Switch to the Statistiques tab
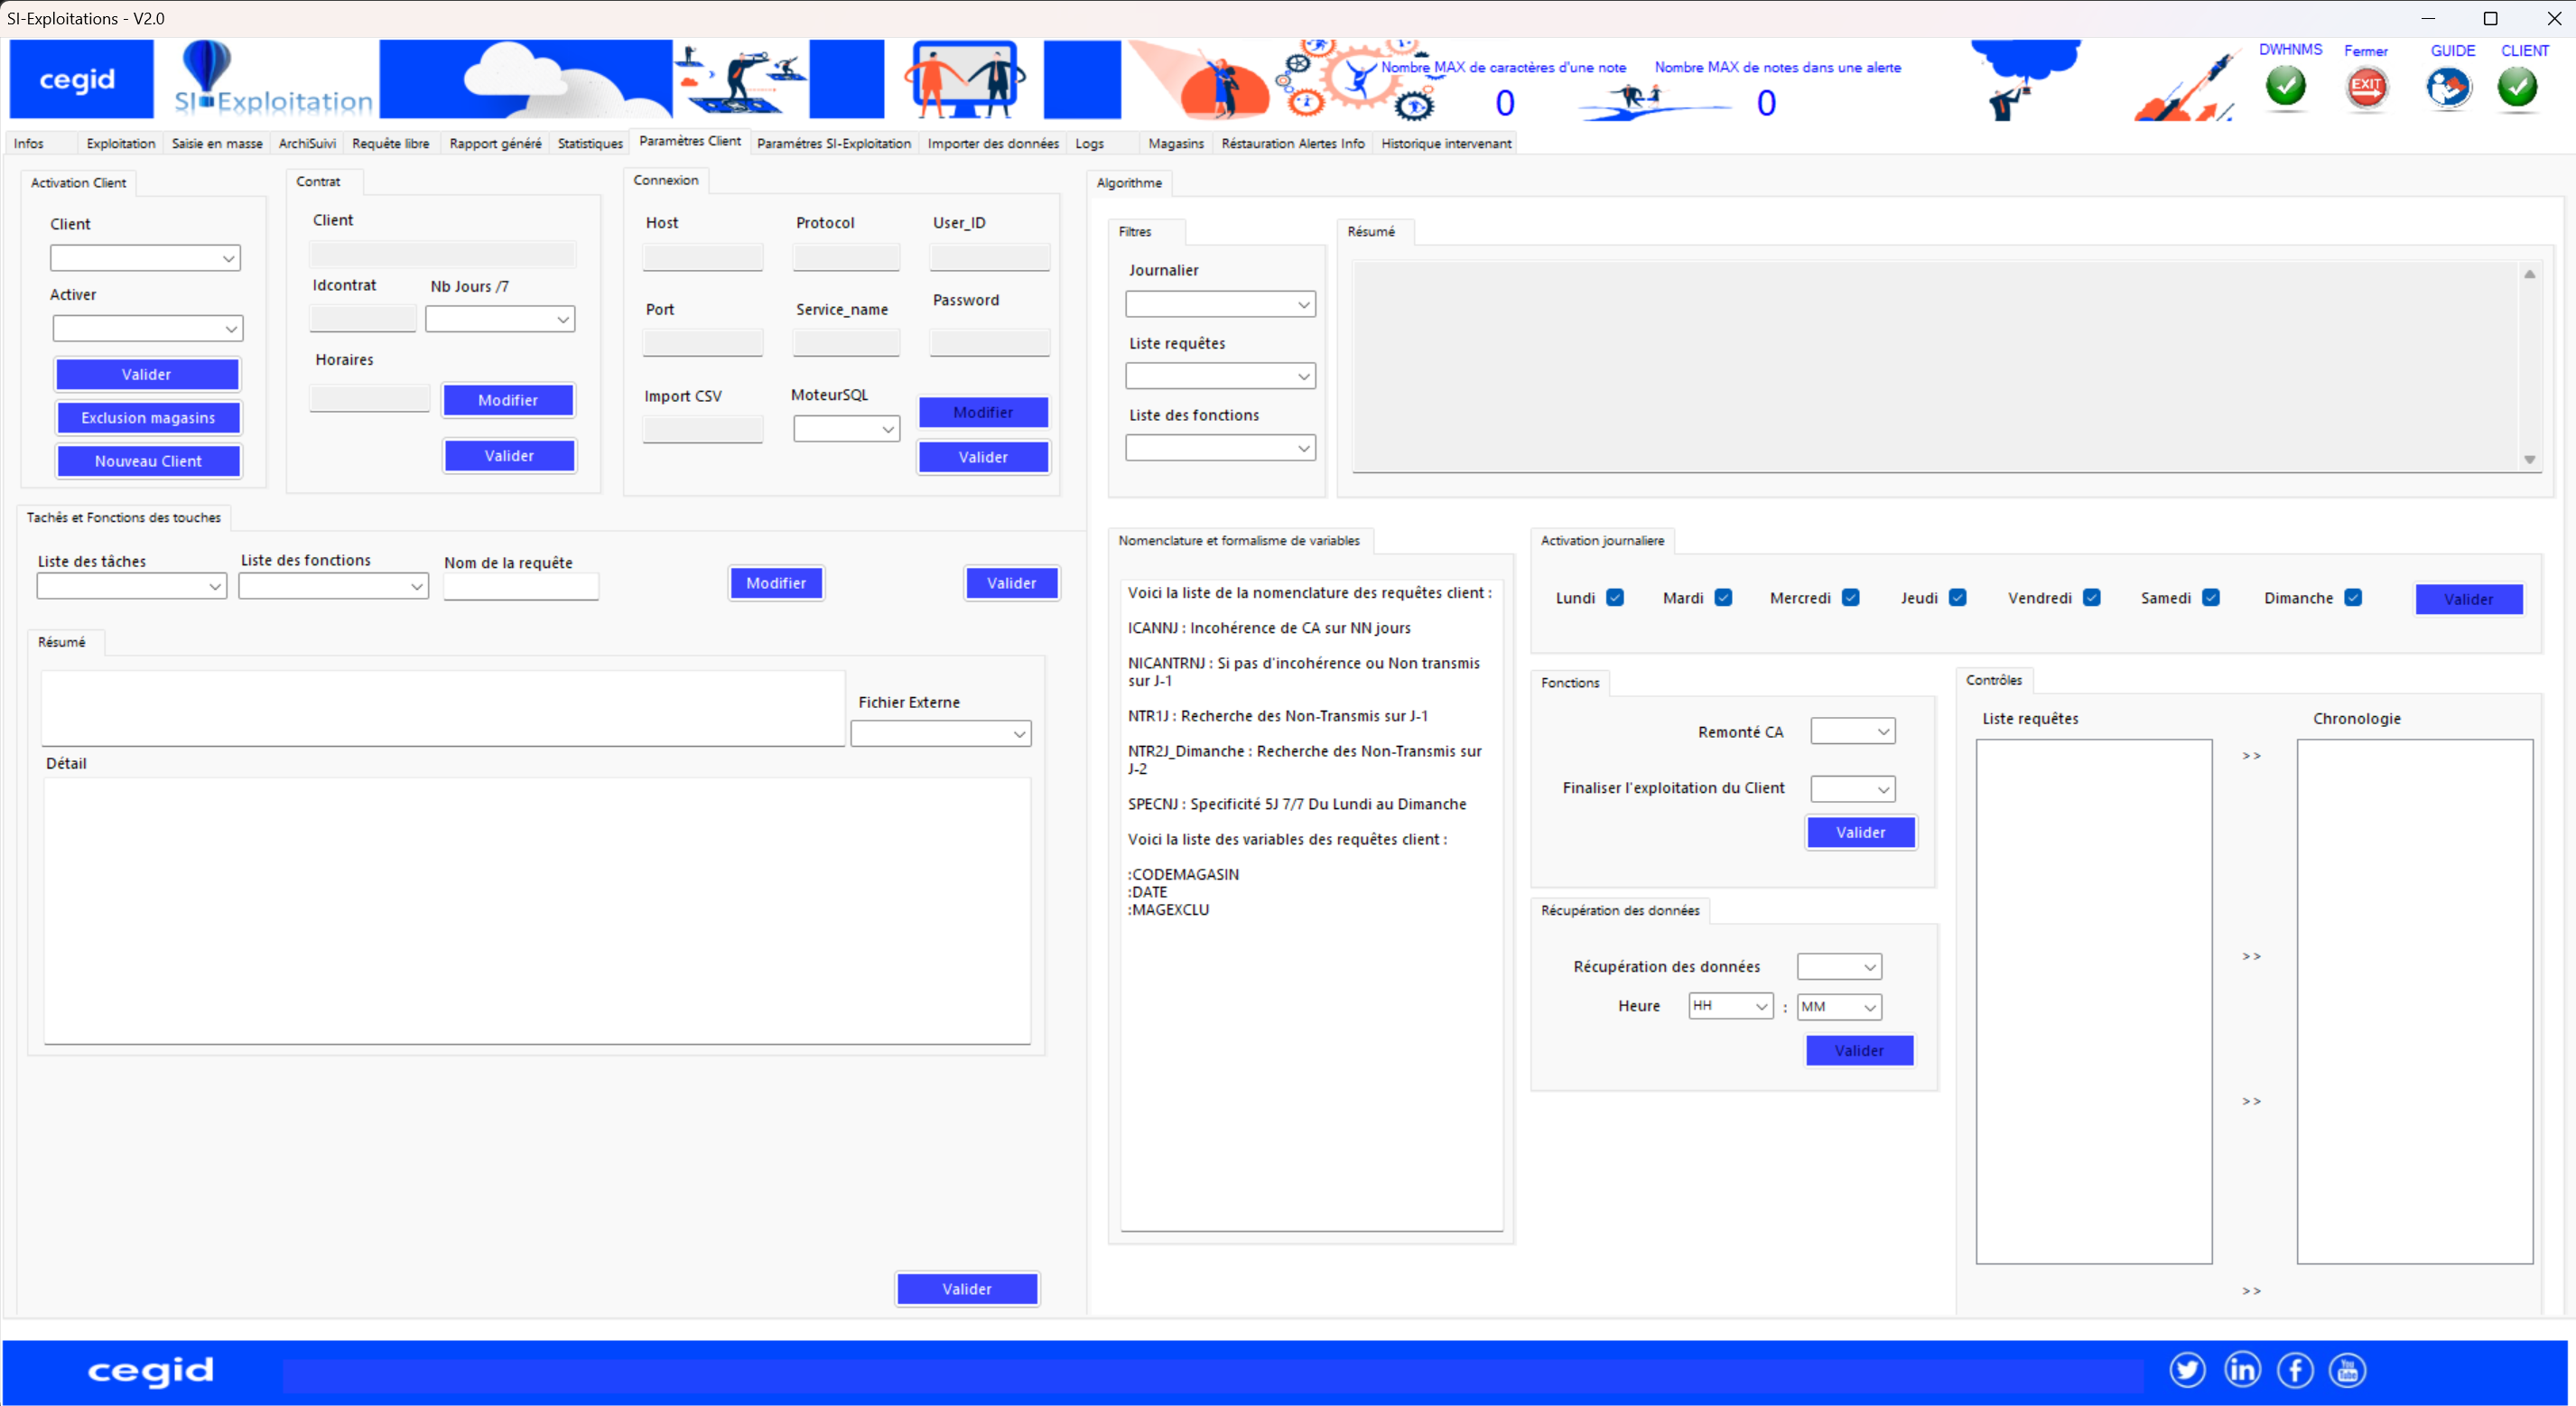This screenshot has width=2576, height=1406. click(590, 144)
